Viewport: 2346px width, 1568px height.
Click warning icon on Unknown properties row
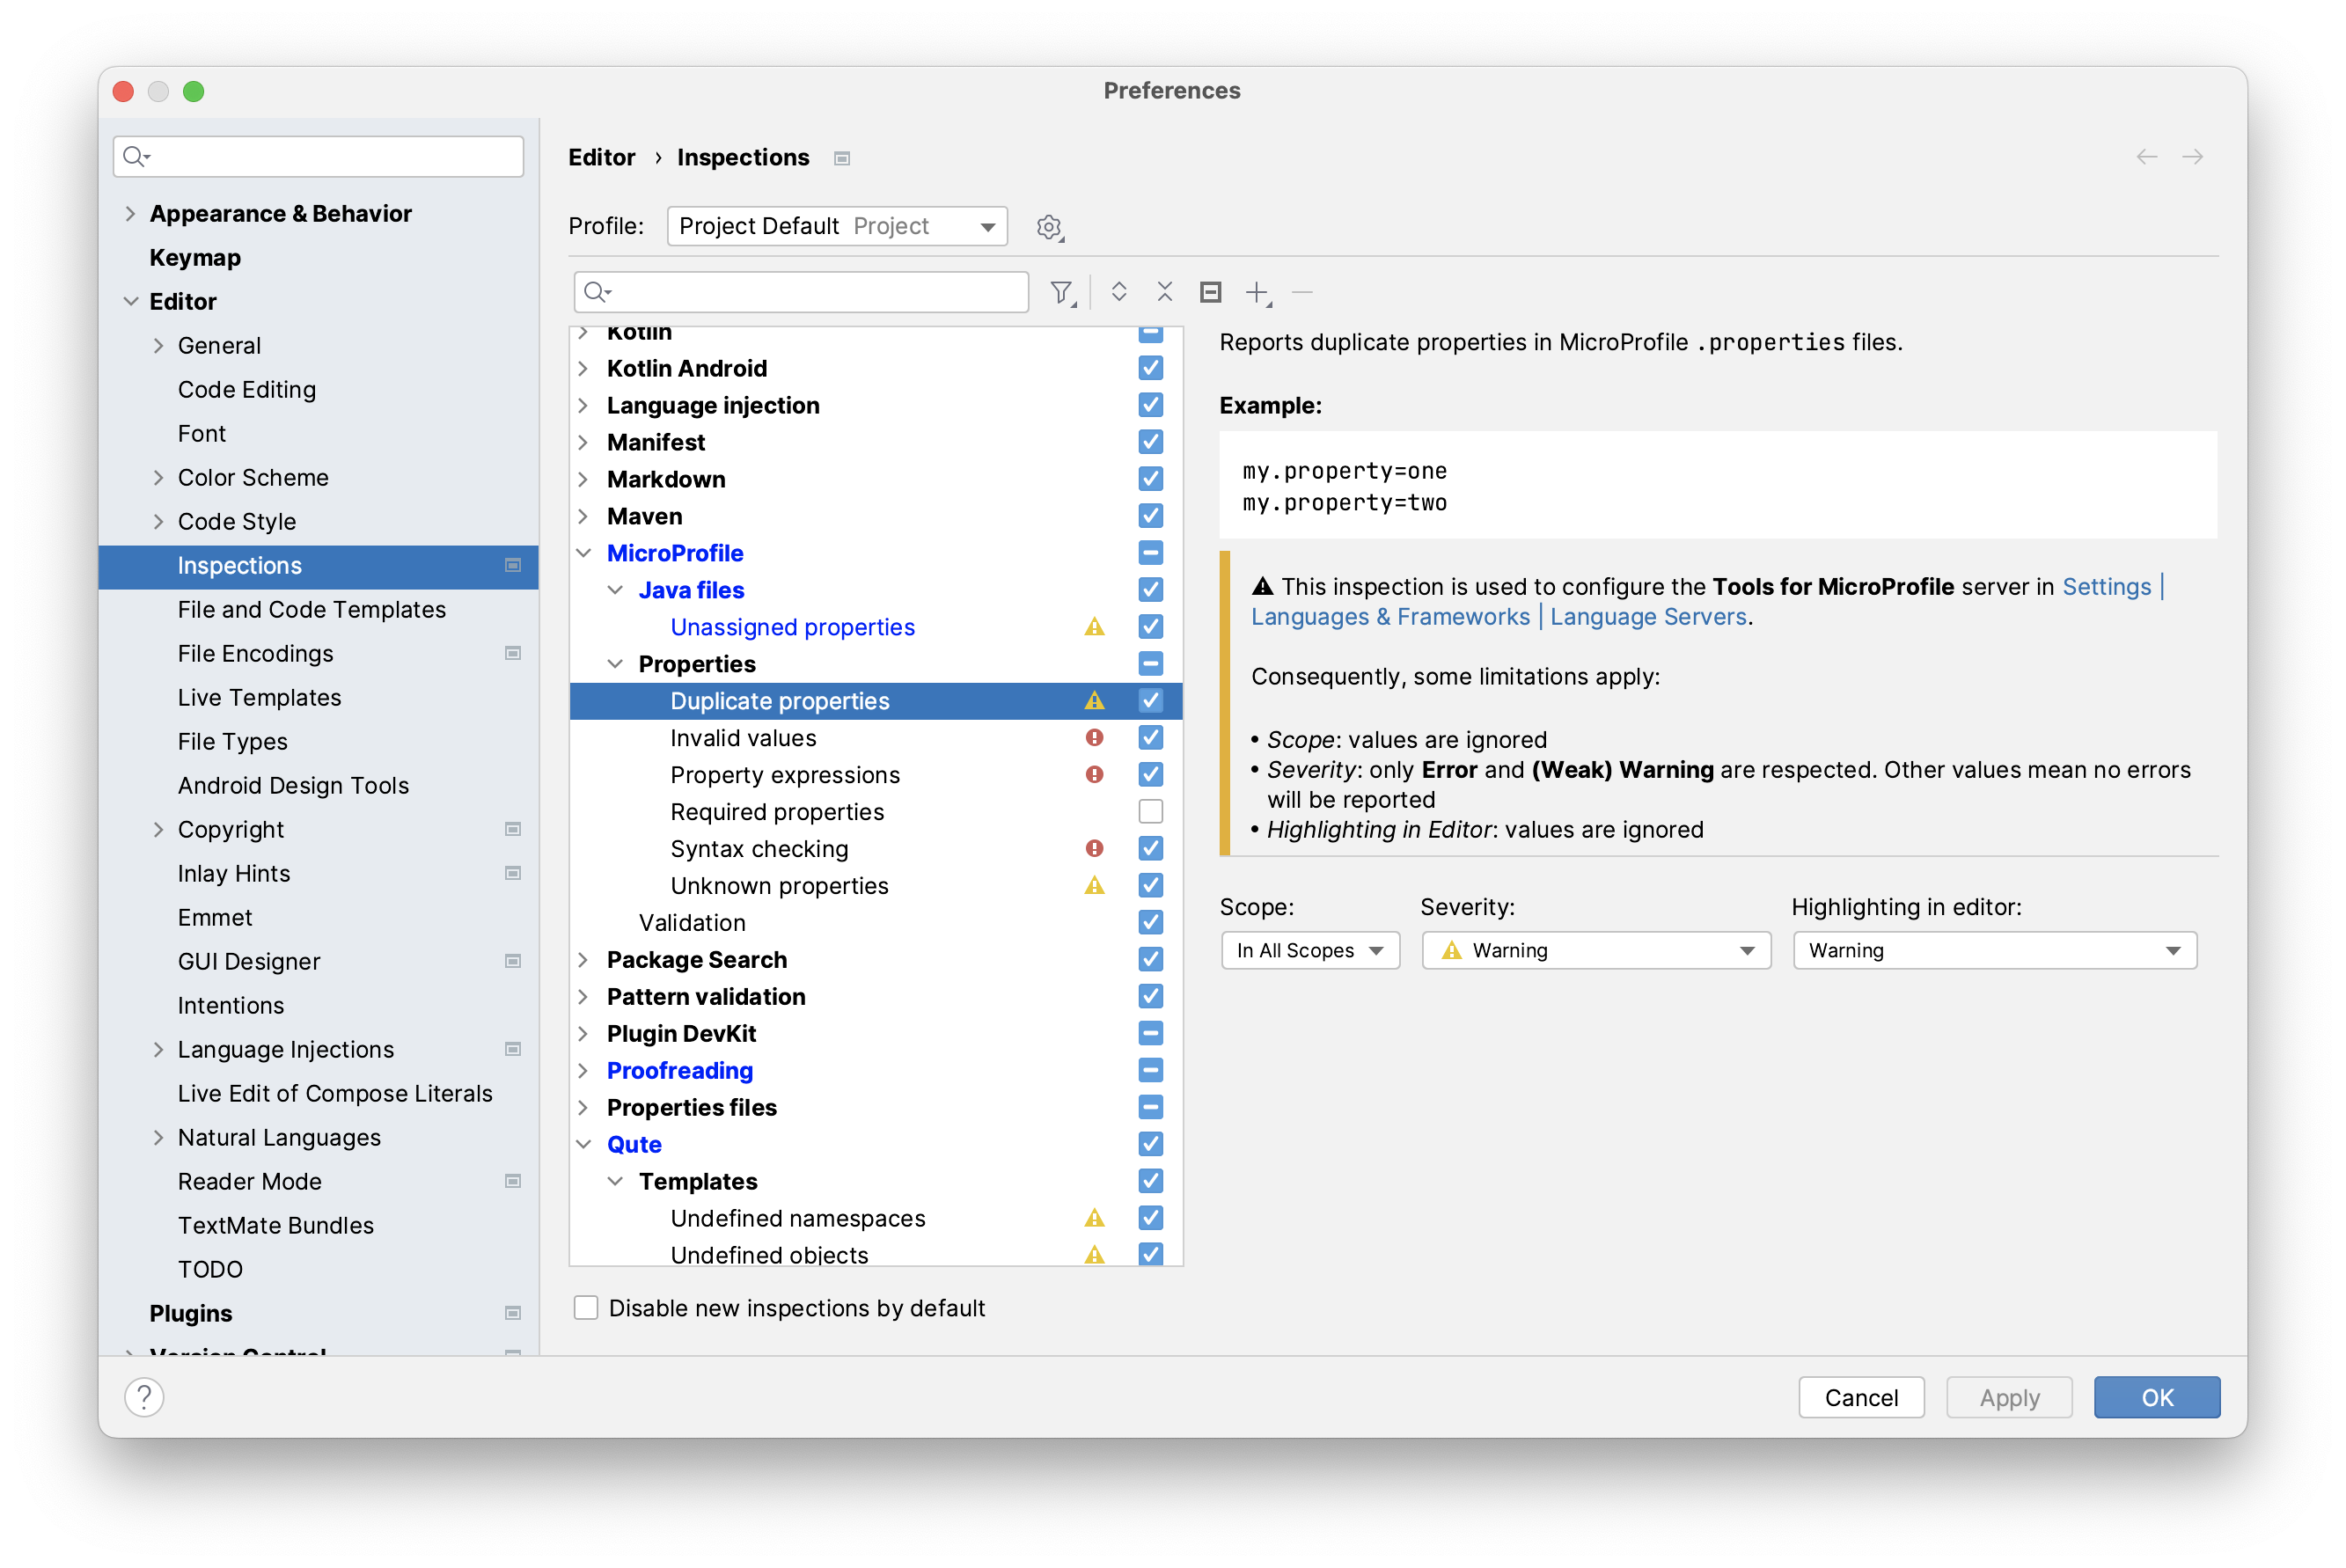click(1094, 886)
